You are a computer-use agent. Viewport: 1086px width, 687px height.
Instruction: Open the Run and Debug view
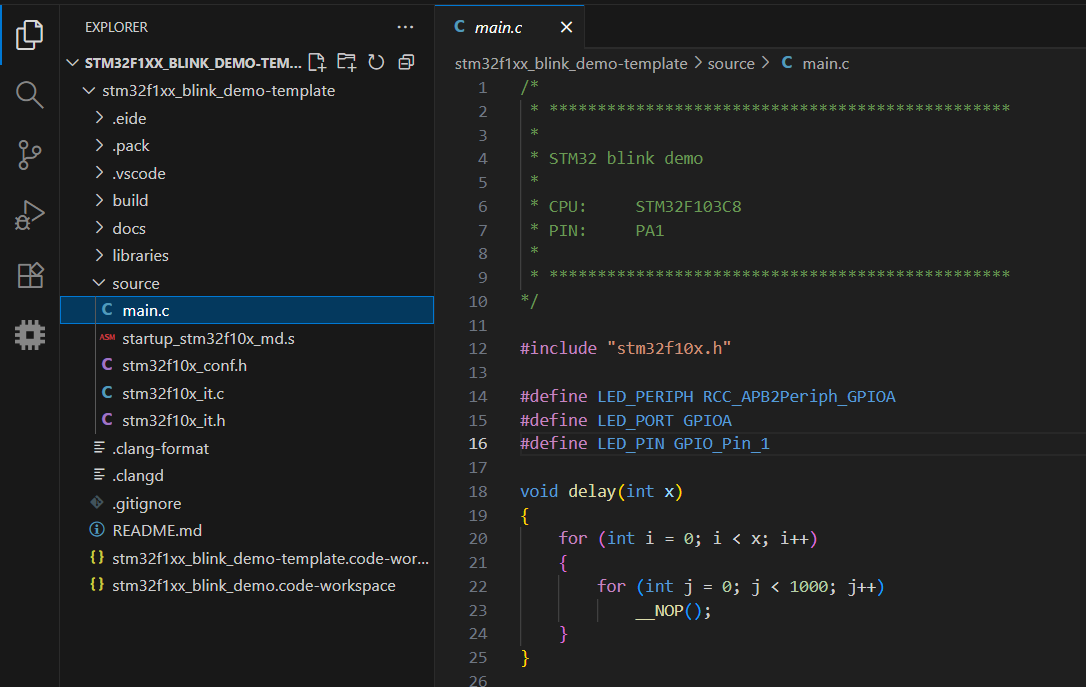pos(29,215)
